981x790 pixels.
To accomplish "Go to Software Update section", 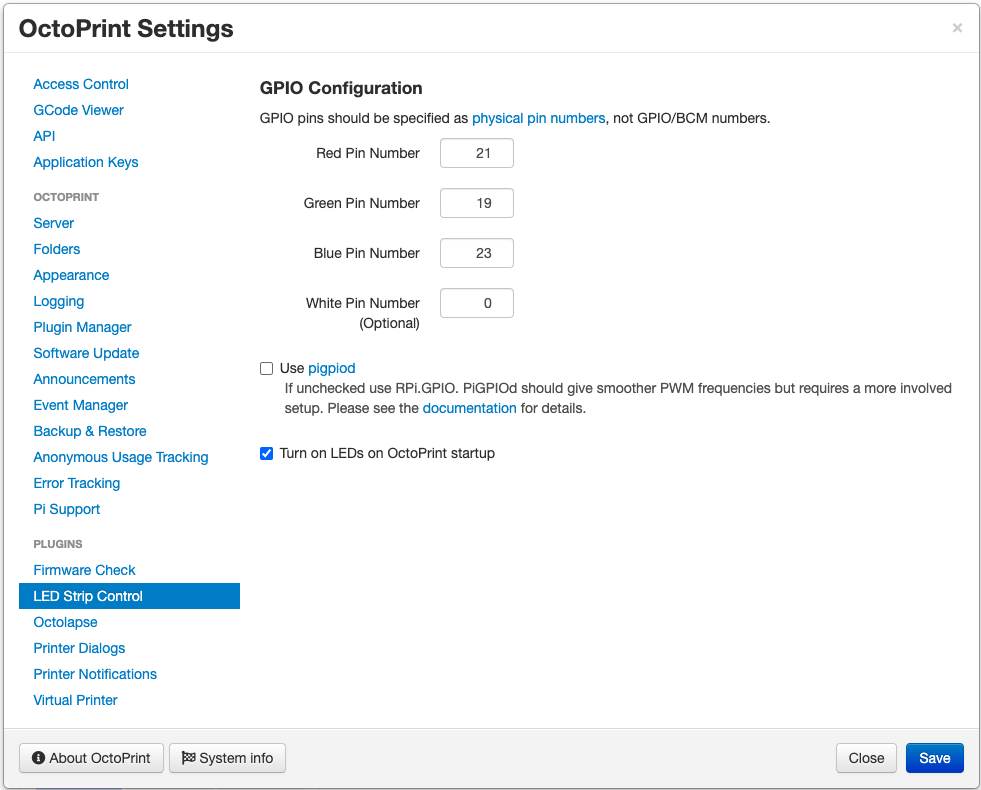I will (x=86, y=353).
